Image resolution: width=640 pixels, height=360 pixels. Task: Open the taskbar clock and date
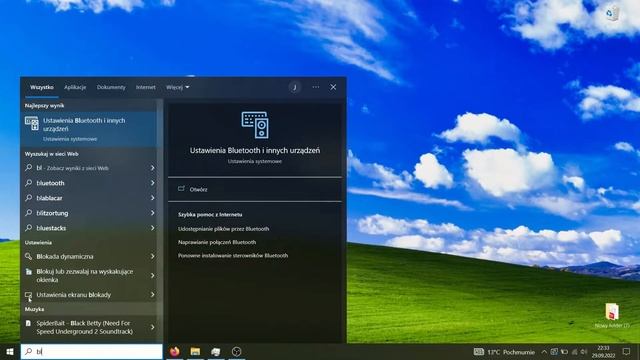point(604,351)
